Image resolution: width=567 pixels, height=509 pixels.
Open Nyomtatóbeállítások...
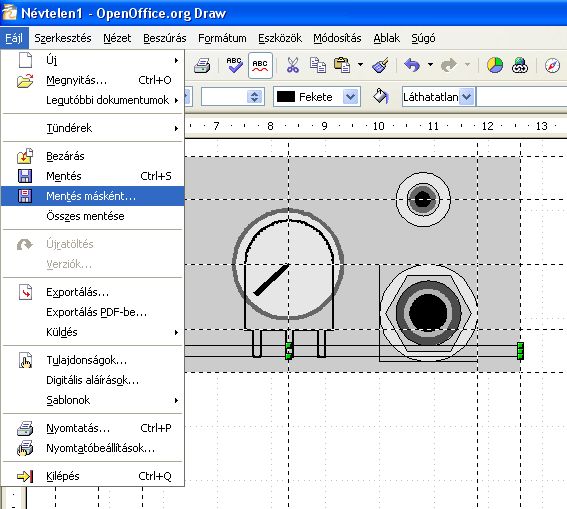(x=93, y=448)
